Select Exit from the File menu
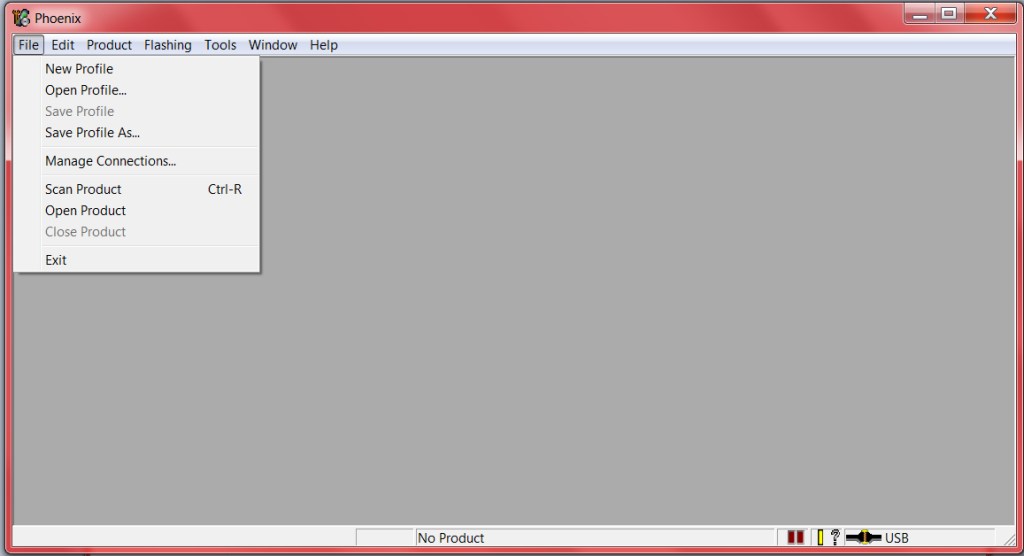The image size is (1024, 556). click(136, 260)
